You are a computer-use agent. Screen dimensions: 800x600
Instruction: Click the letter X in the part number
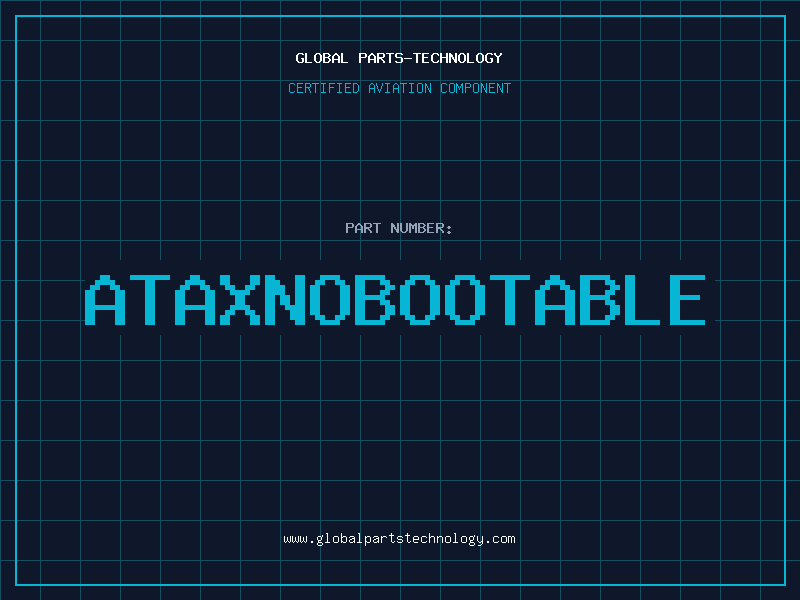(238, 300)
